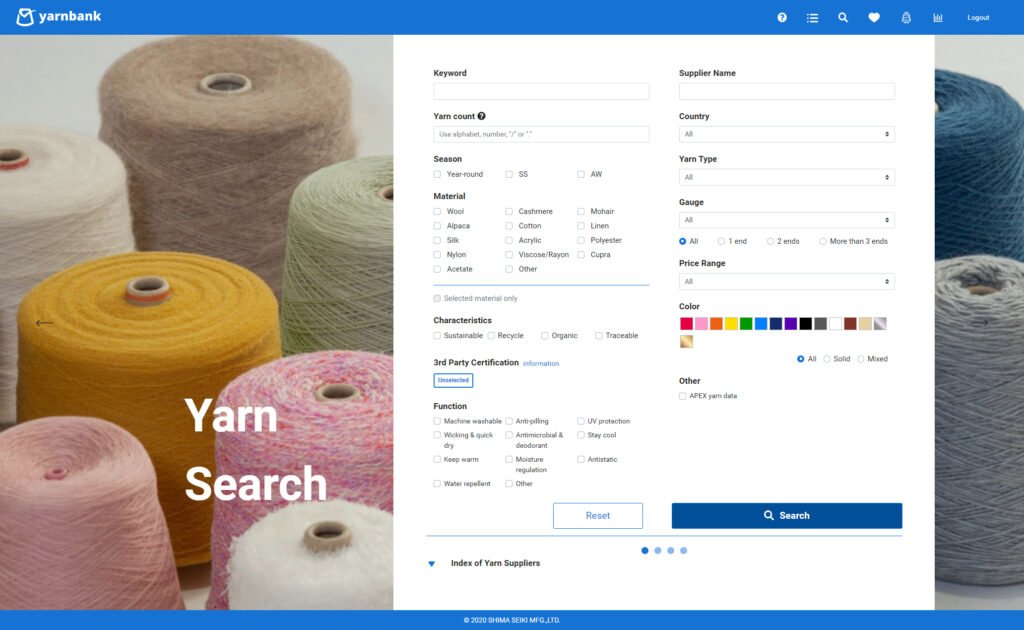
Task: Open the Country dropdown
Action: coord(786,134)
